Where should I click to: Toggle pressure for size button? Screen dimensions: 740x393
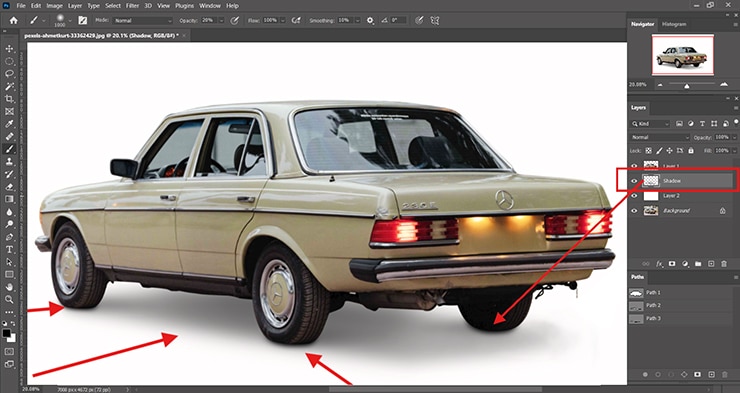pyautogui.click(x=419, y=20)
